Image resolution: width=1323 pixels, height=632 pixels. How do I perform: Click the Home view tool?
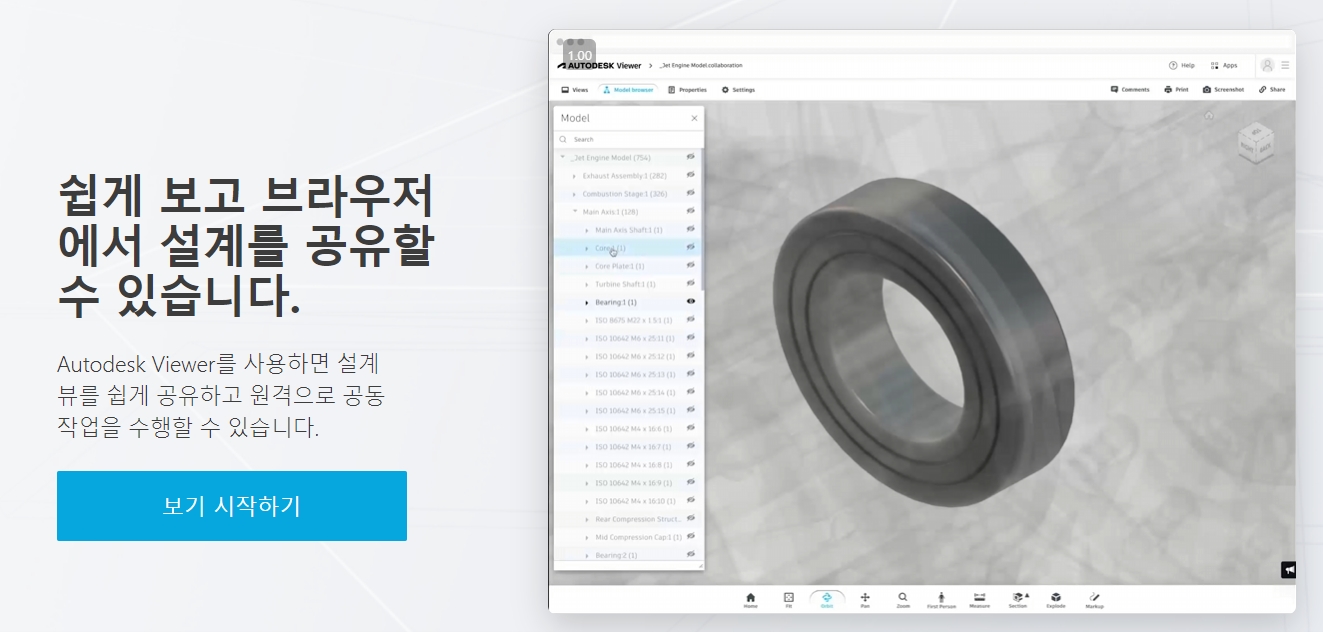(x=751, y=600)
